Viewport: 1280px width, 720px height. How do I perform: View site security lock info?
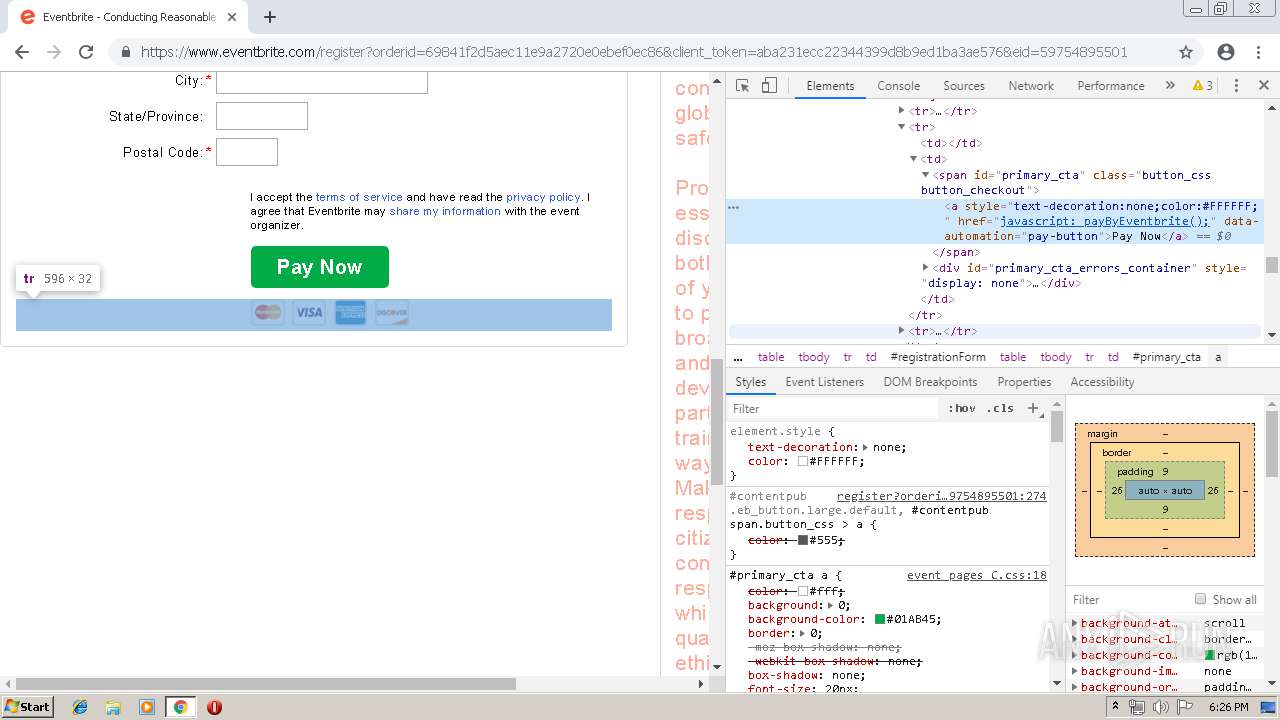(x=126, y=52)
